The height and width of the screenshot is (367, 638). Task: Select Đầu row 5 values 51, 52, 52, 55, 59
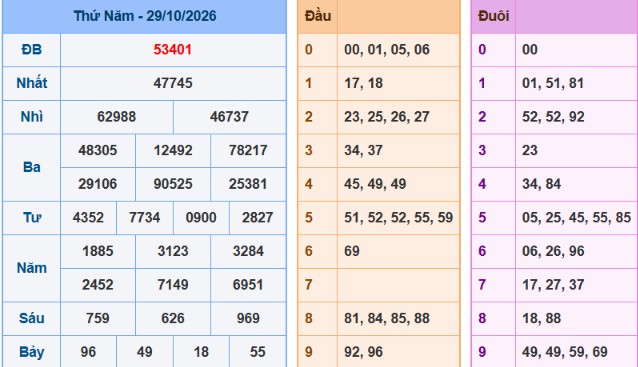click(x=398, y=217)
